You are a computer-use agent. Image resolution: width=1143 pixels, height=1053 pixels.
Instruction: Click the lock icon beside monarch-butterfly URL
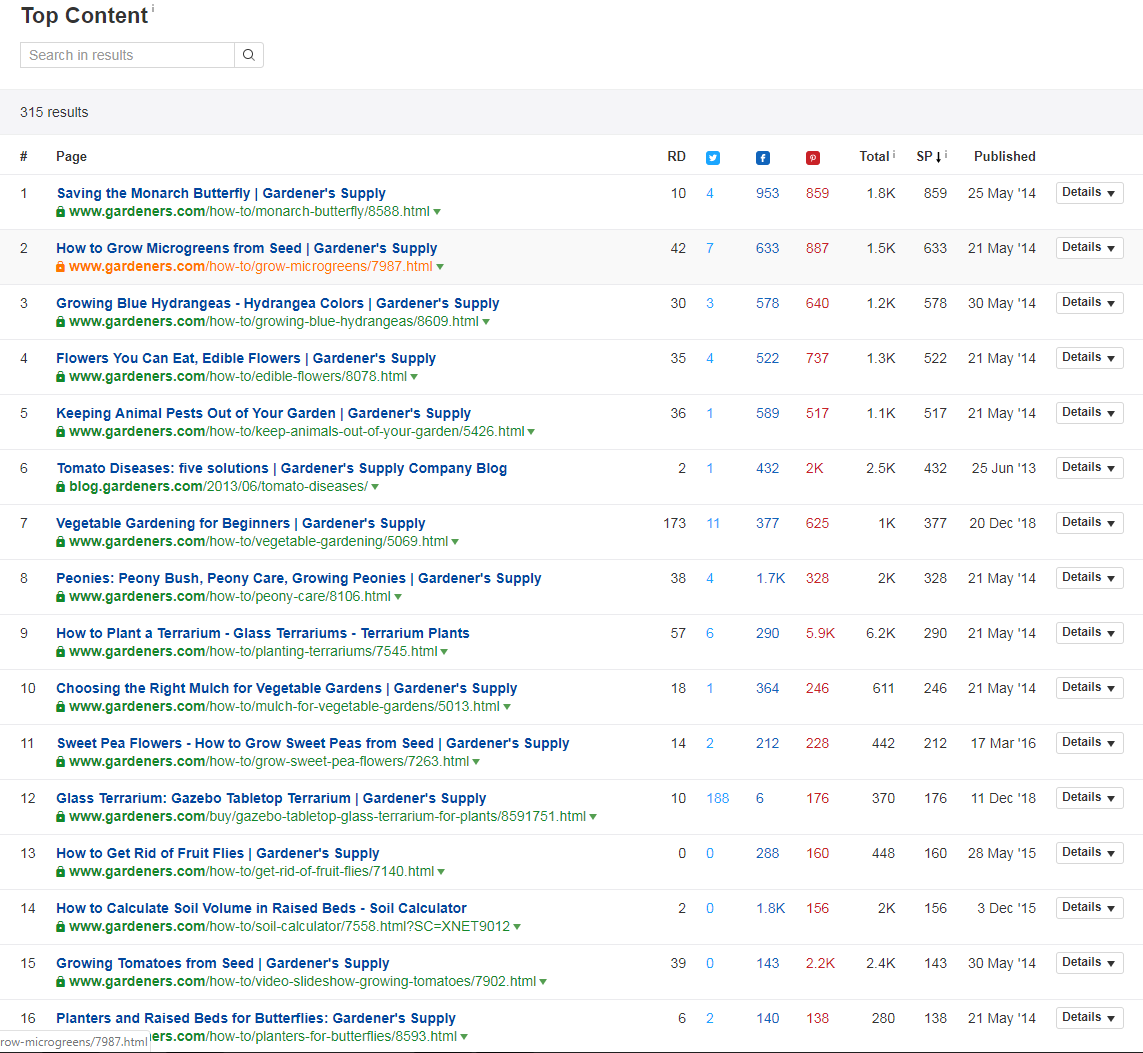point(61,211)
